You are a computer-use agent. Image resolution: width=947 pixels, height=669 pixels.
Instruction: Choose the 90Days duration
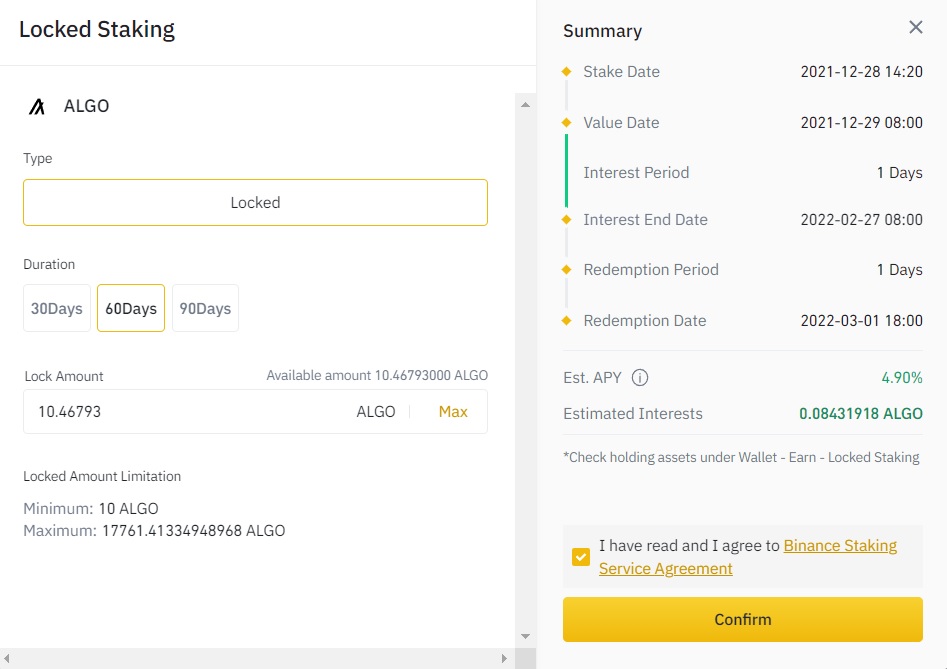pyautogui.click(x=205, y=308)
